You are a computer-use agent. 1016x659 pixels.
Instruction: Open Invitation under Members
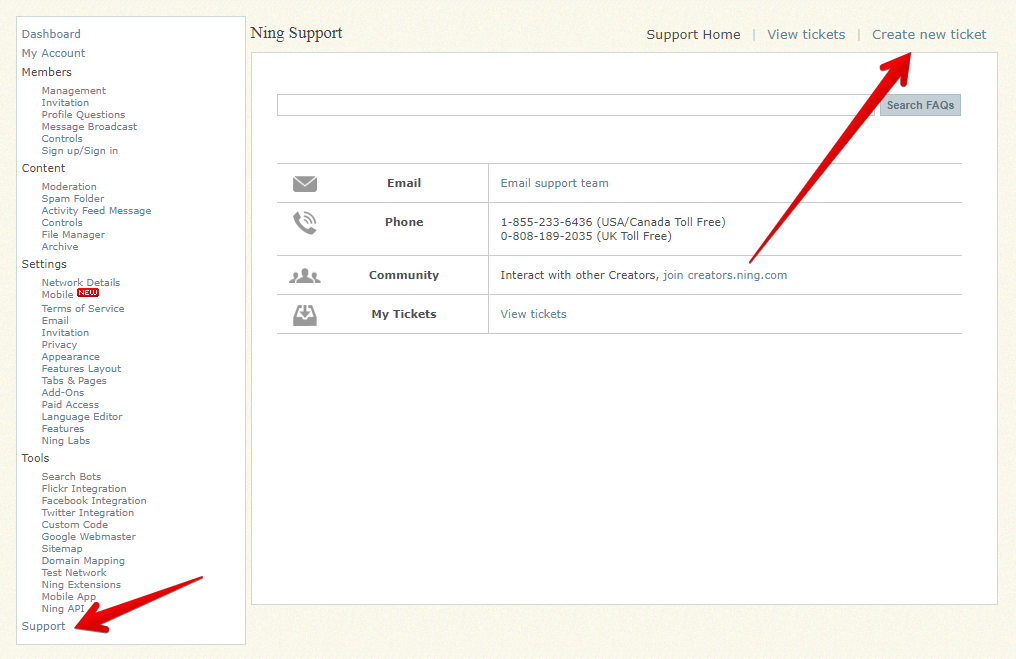[x=65, y=103]
